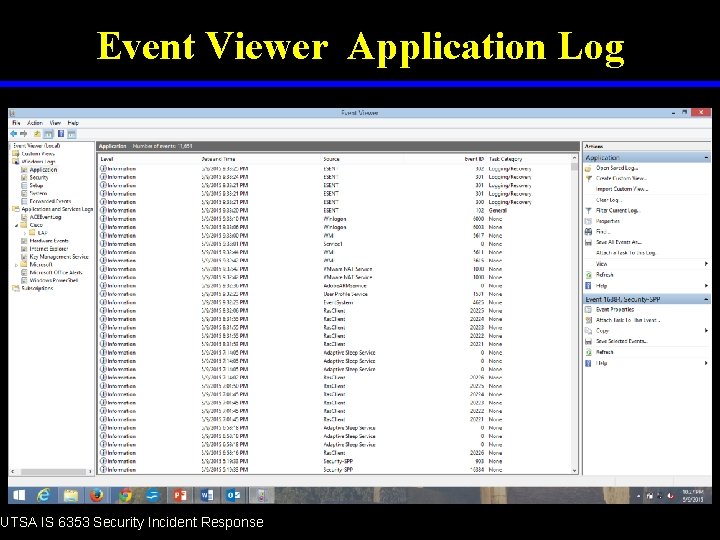The image size is (720, 540).
Task: Click the Up One Level toolbar icon
Action: pos(37,134)
